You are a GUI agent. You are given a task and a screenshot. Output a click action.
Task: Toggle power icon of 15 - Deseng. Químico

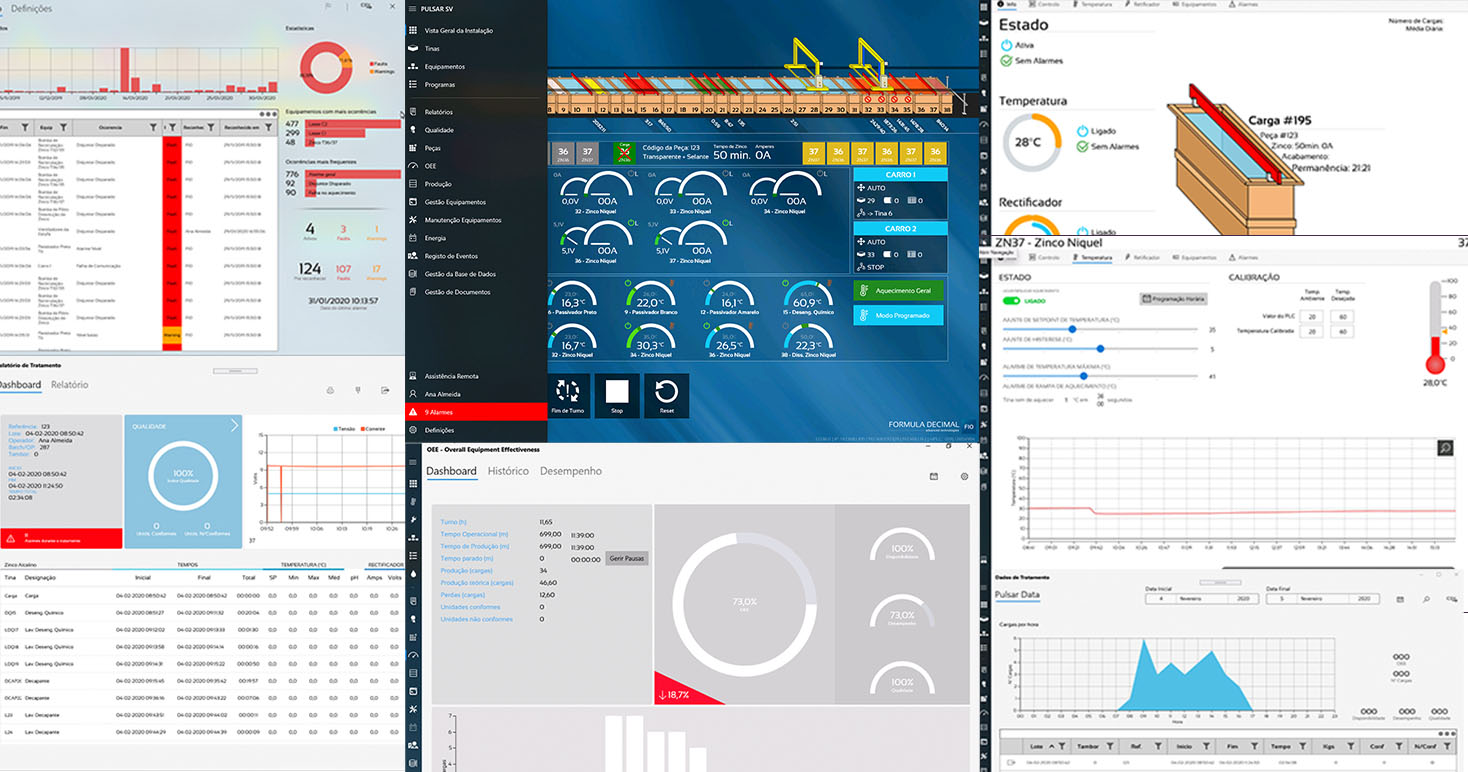[x=785, y=285]
